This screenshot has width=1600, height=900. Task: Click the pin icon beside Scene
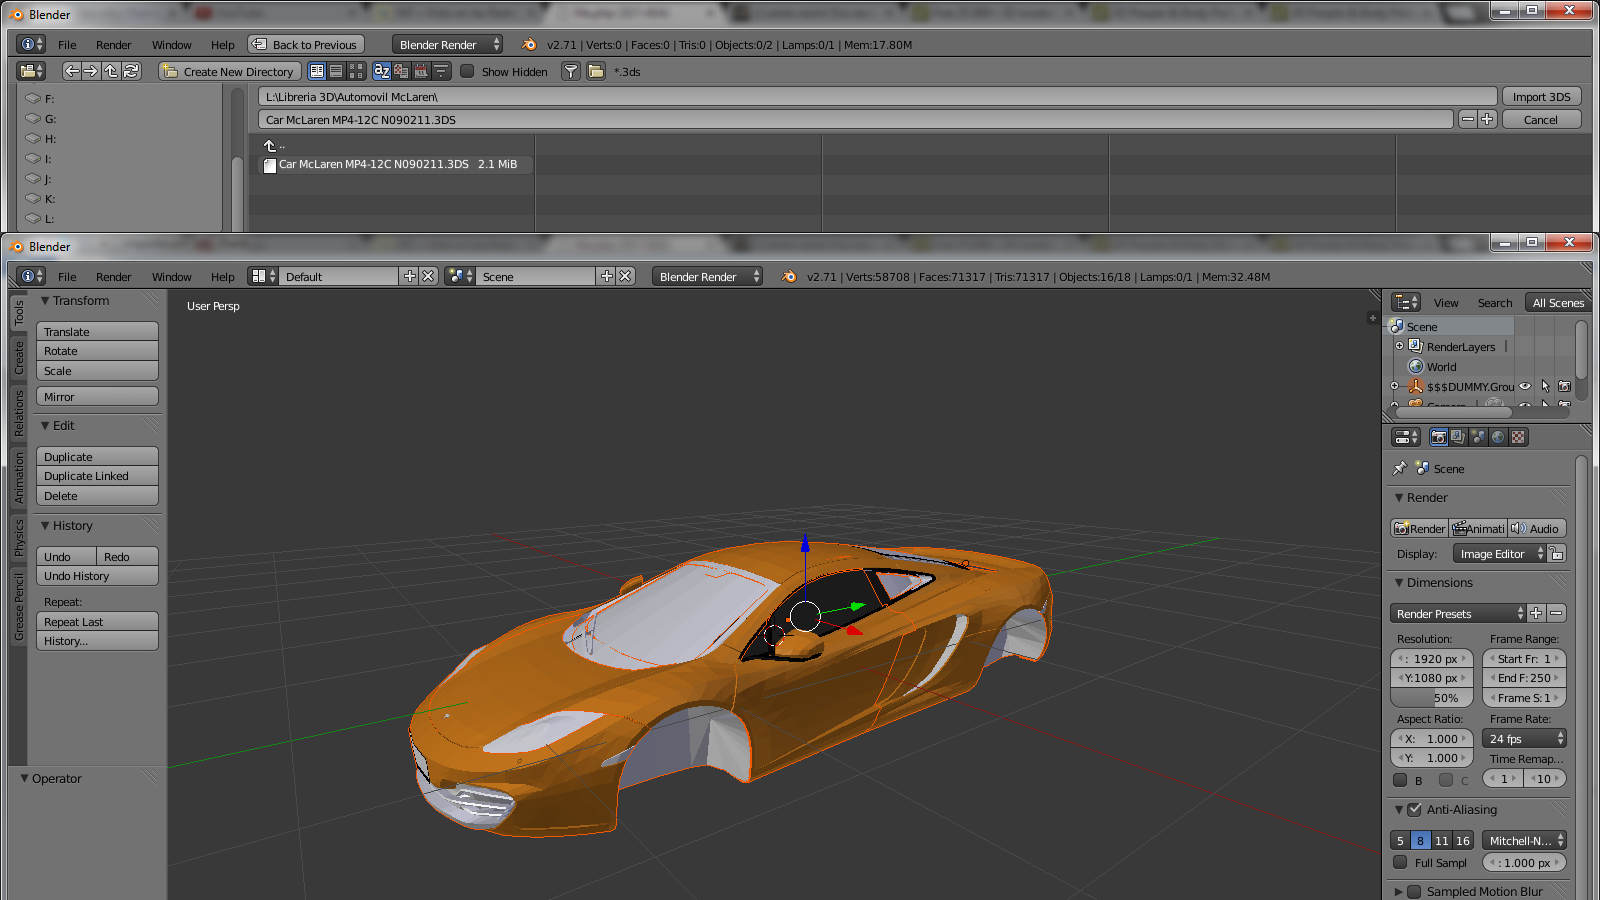click(1399, 468)
